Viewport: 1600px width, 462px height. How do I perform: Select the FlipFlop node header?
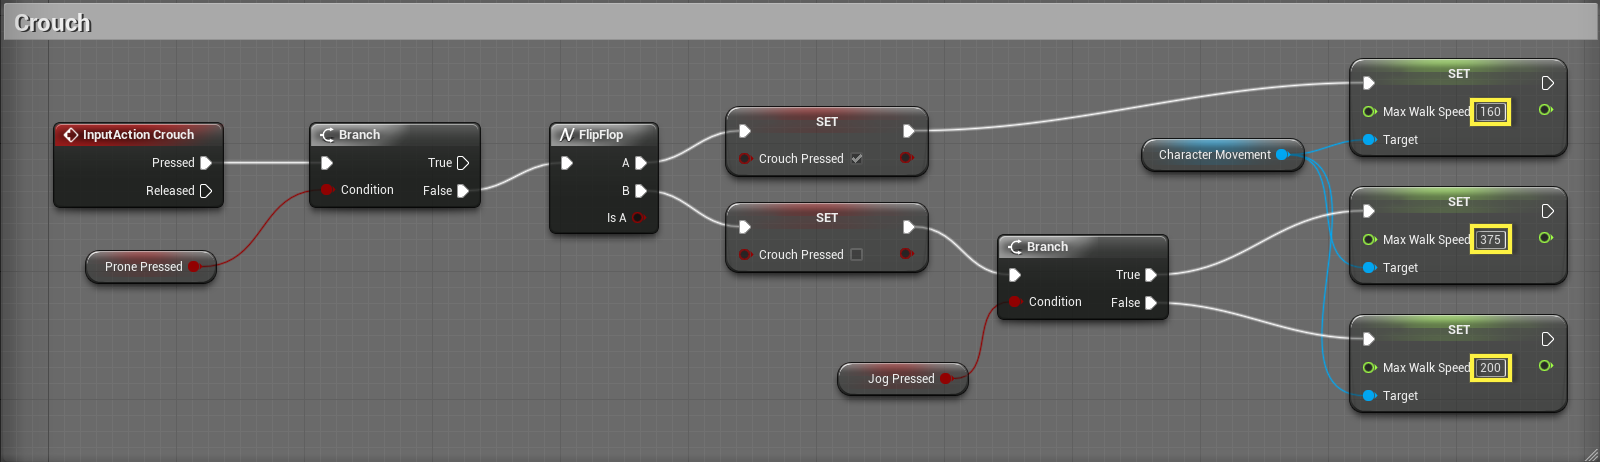pos(604,135)
